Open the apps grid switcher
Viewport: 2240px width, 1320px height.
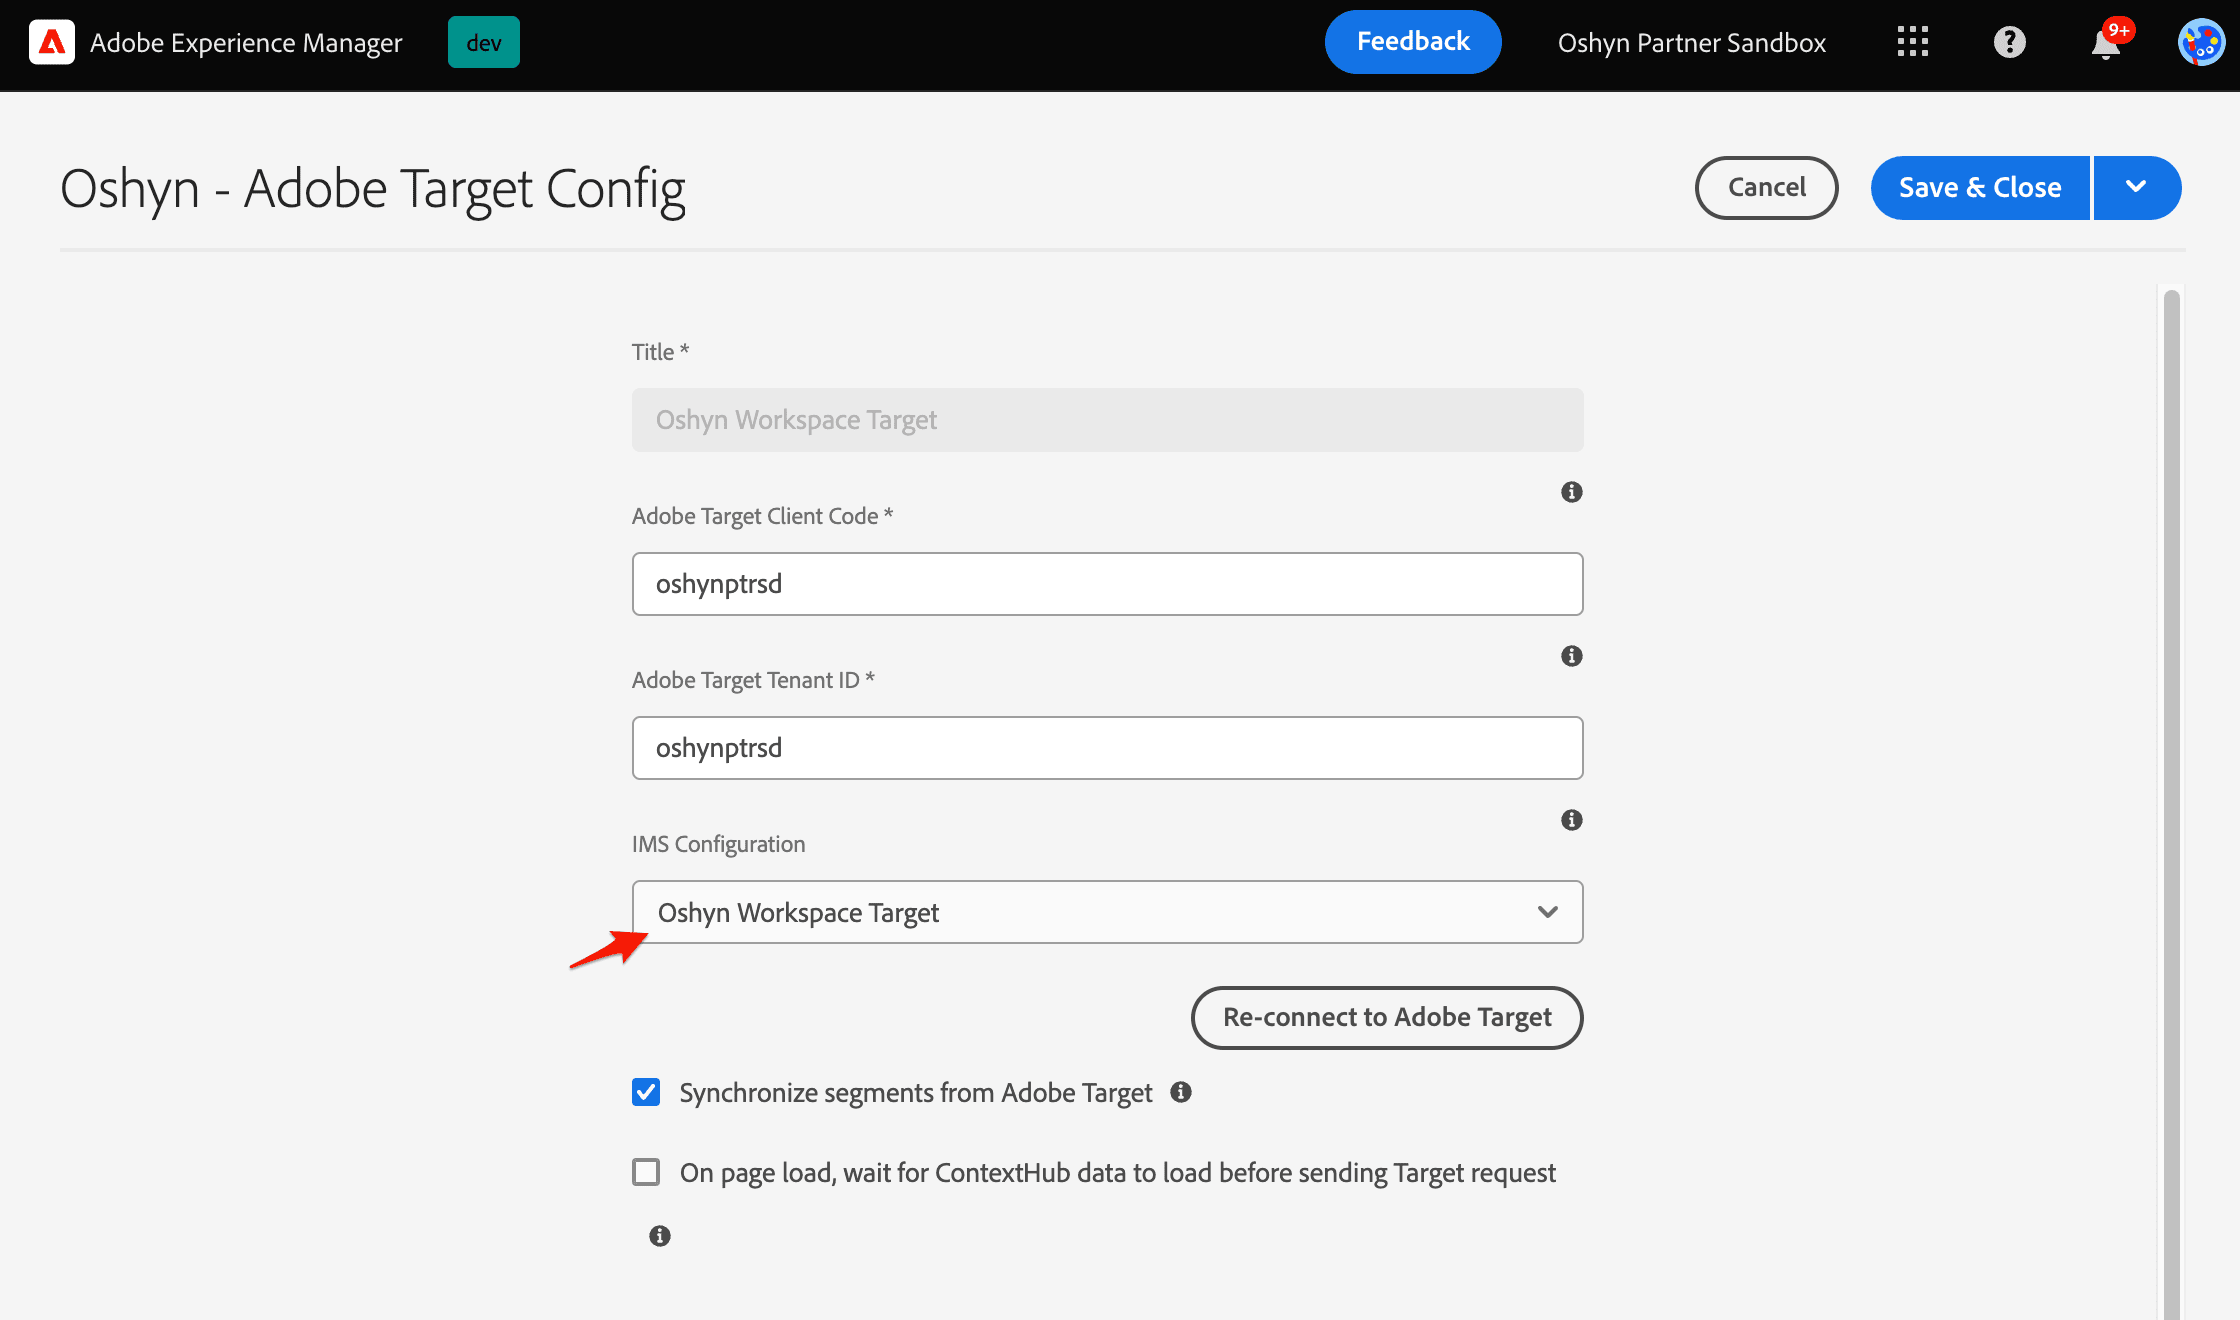point(1912,42)
